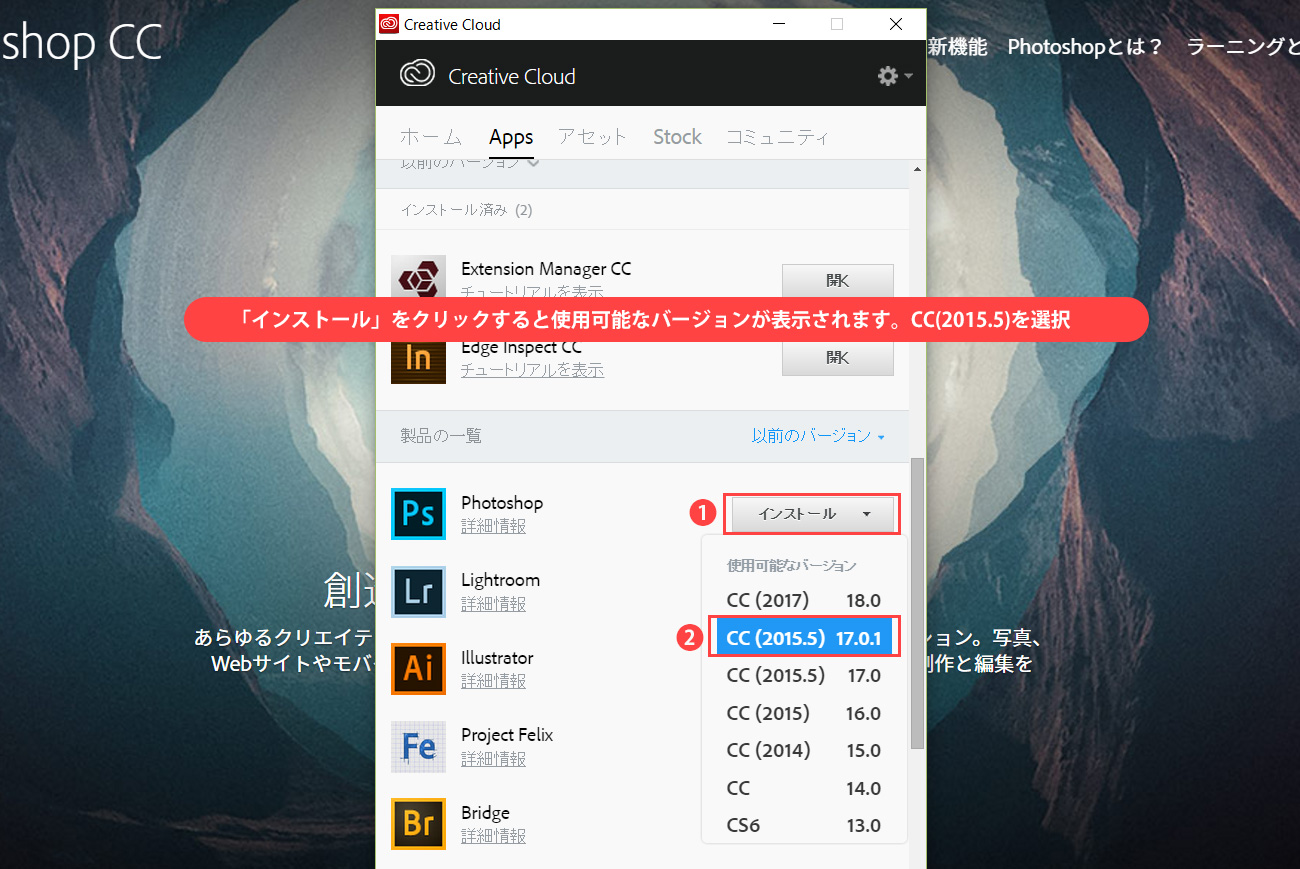1300x869 pixels.
Task: Click the Project Felix Fe icon
Action: click(x=418, y=747)
